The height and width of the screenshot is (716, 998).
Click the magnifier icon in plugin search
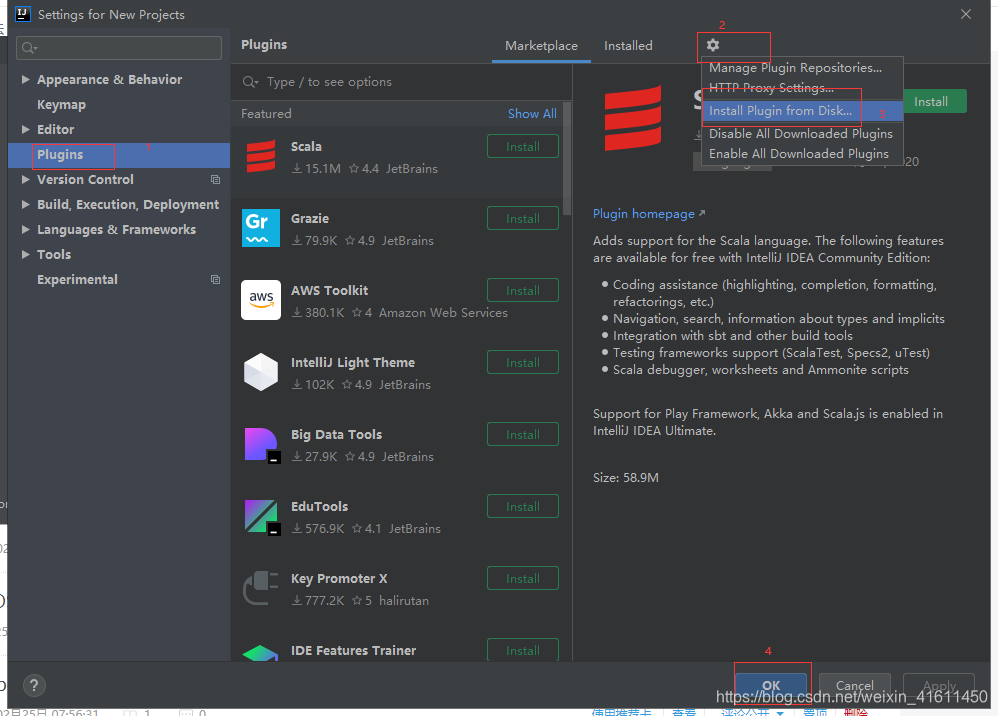point(250,82)
